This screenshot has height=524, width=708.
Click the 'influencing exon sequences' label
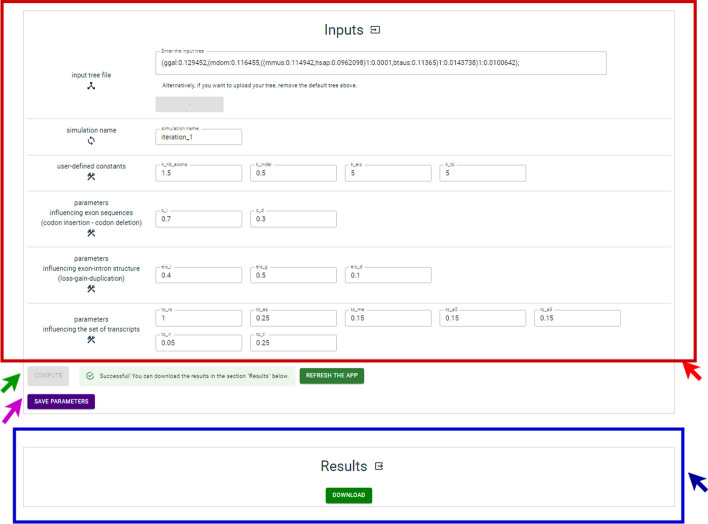tap(91, 212)
